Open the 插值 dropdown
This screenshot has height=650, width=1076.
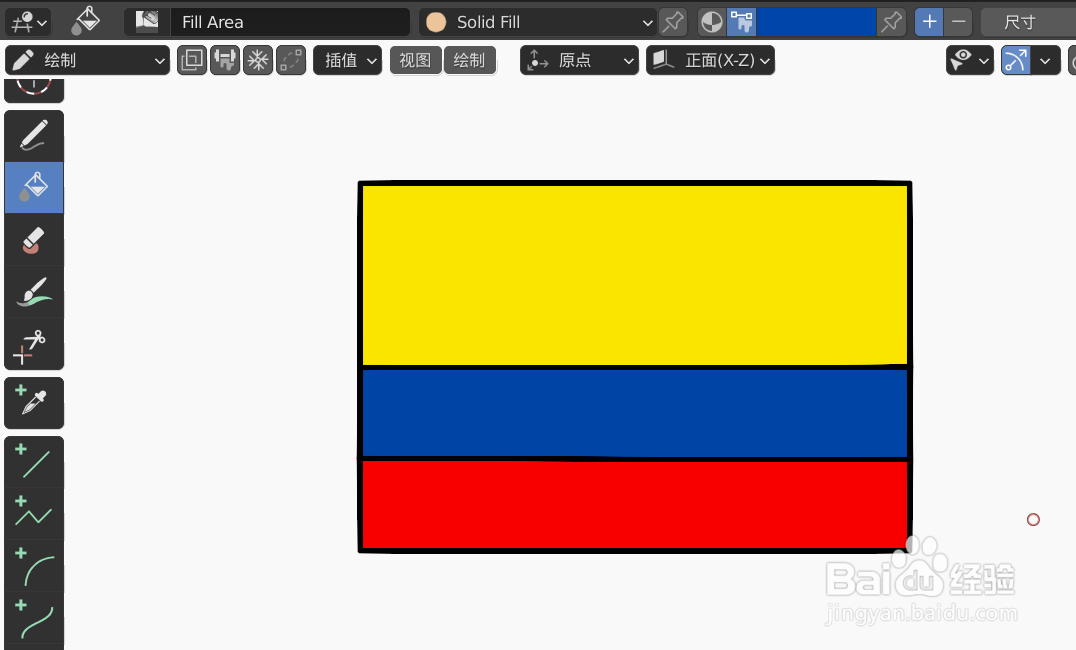pos(347,60)
